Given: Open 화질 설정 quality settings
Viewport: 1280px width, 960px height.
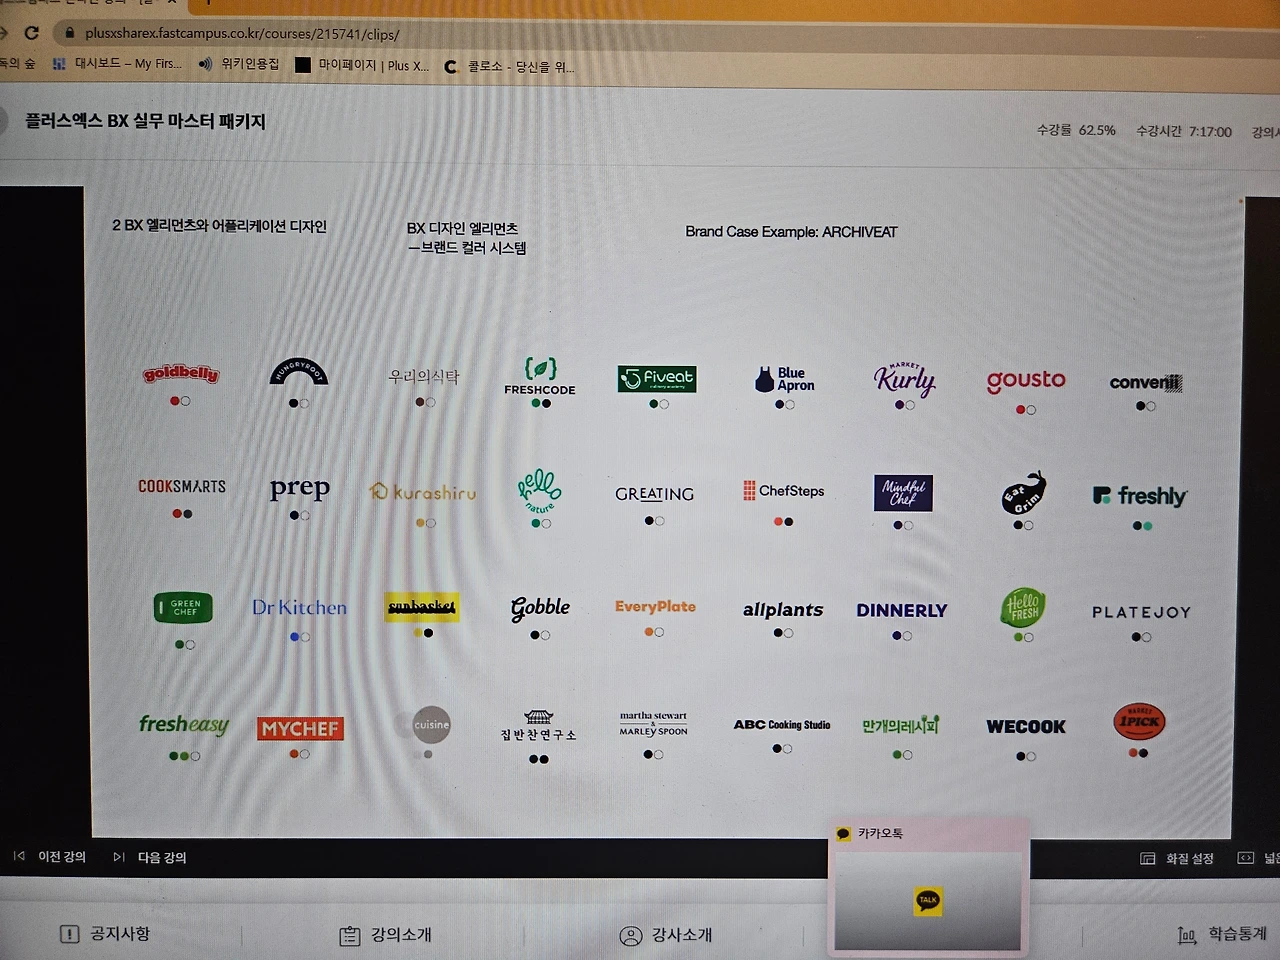Looking at the screenshot, I should click(x=1177, y=858).
